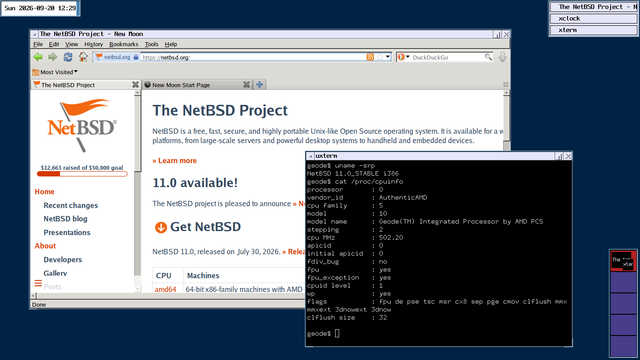Click the Most Visited folder icon

36,72
